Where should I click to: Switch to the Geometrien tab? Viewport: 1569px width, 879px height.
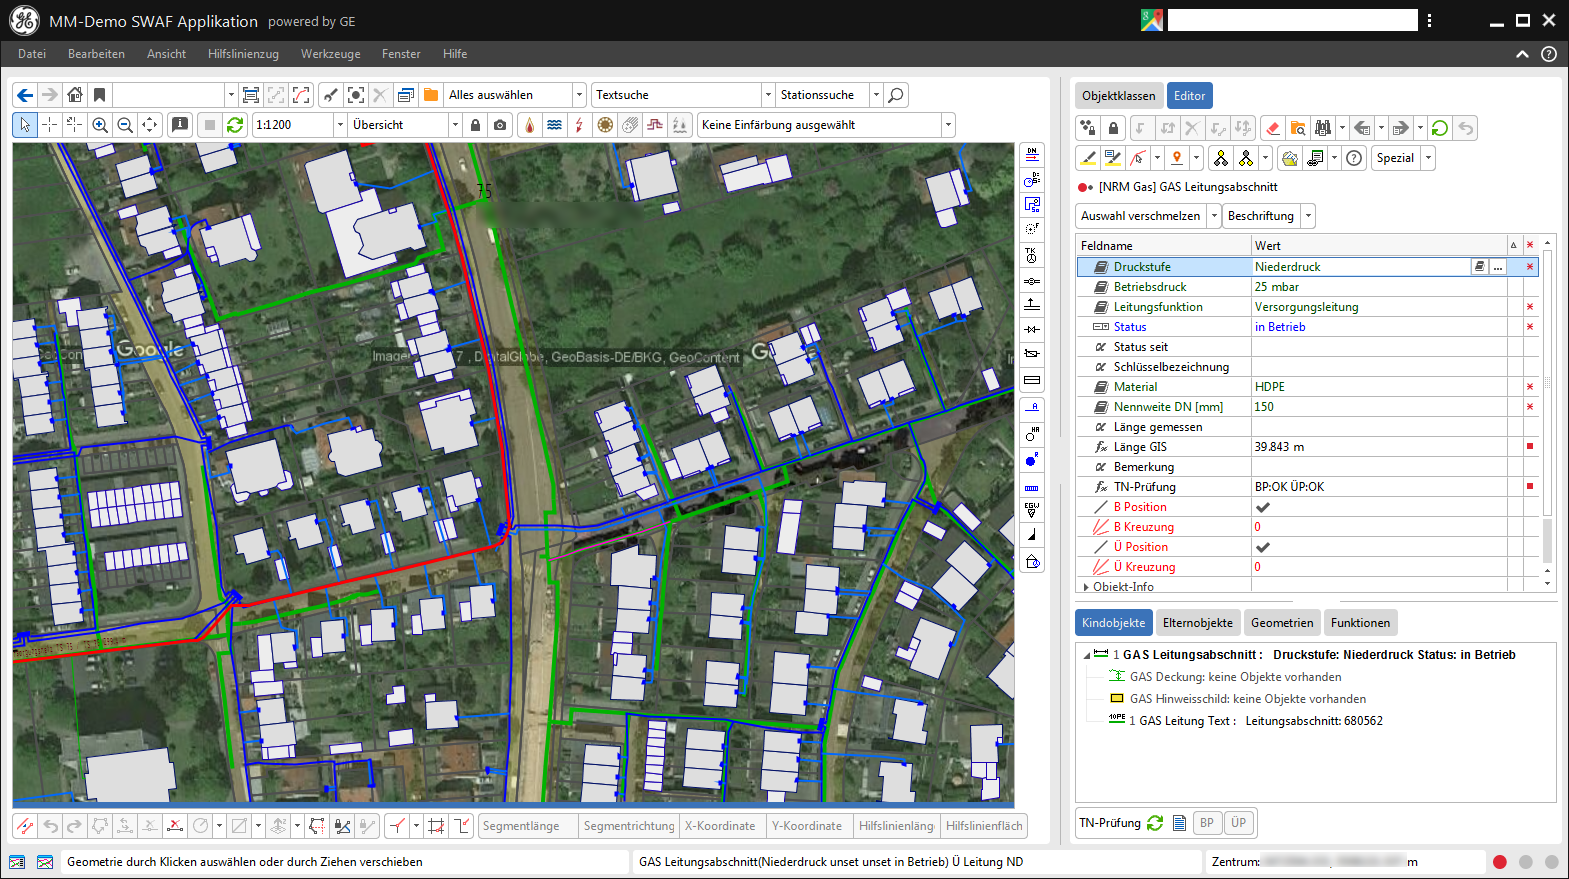(x=1281, y=623)
